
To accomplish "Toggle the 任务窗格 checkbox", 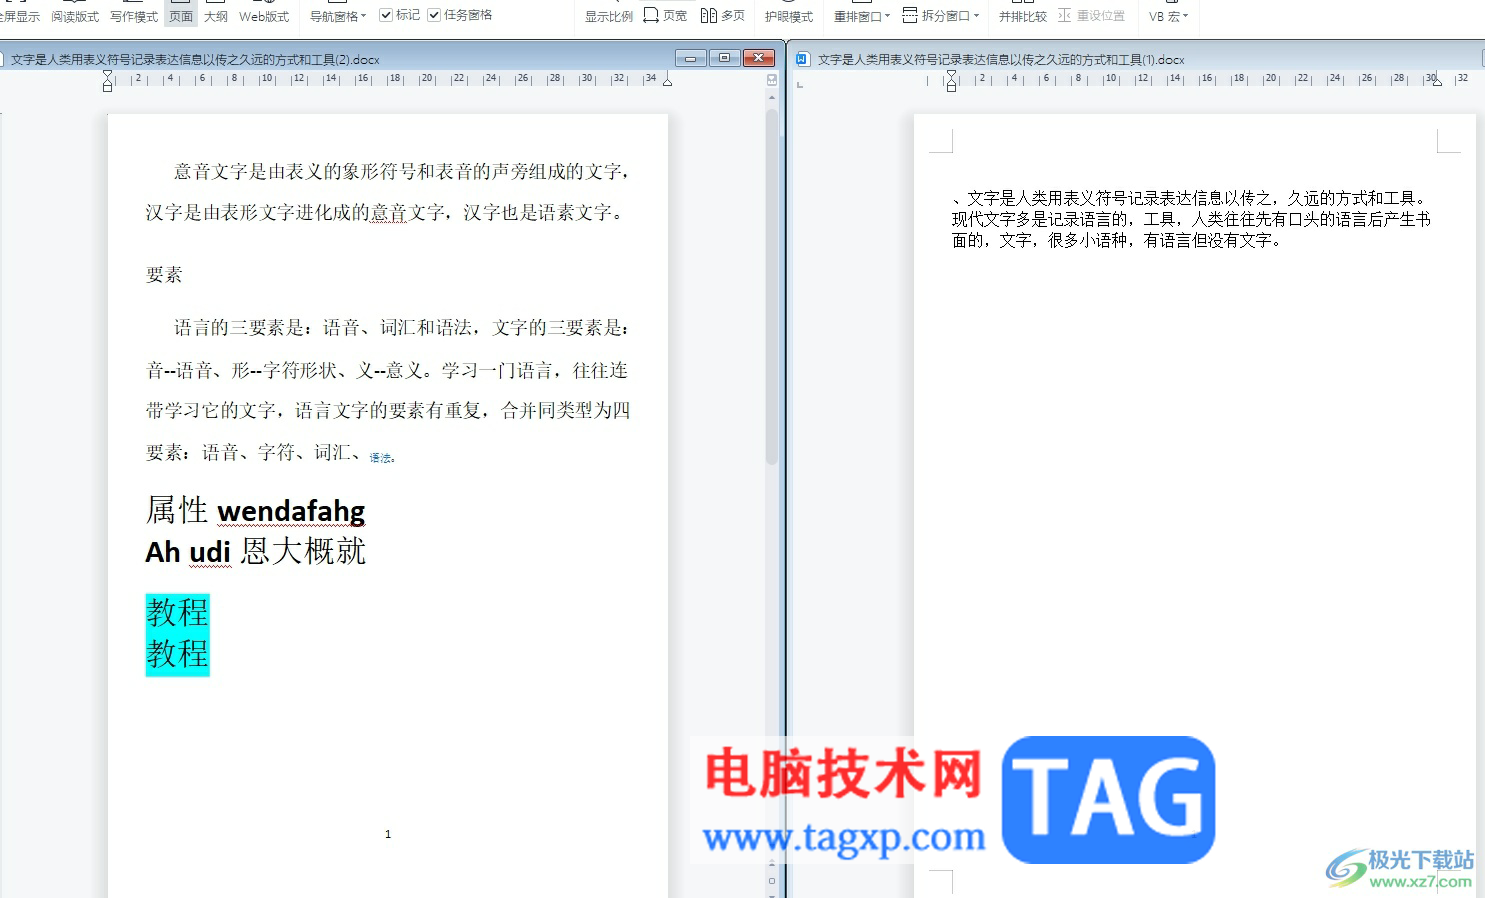I will [x=434, y=15].
